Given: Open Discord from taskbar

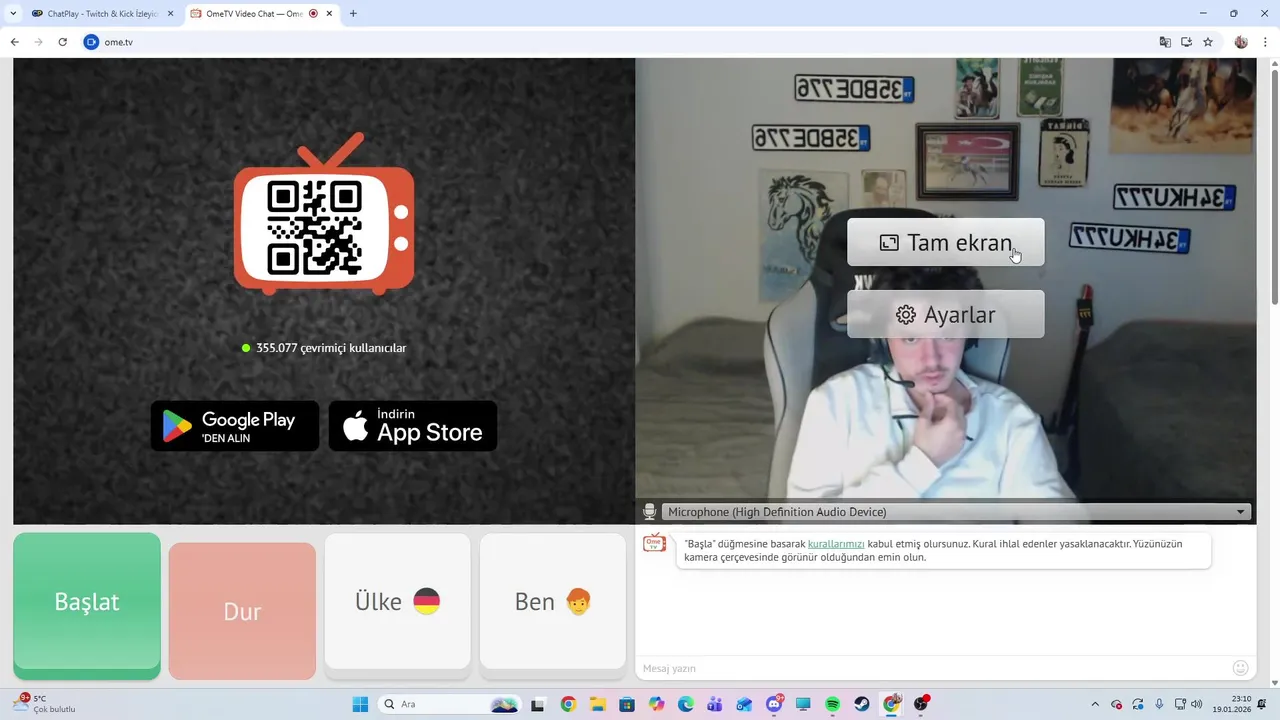Looking at the screenshot, I should coord(774,704).
